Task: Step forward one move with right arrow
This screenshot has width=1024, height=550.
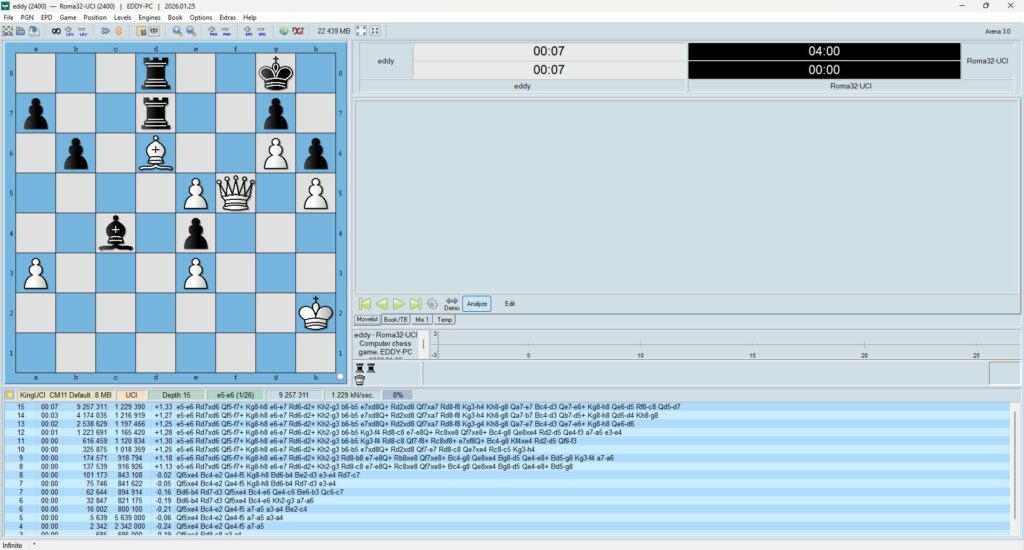Action: (x=399, y=303)
